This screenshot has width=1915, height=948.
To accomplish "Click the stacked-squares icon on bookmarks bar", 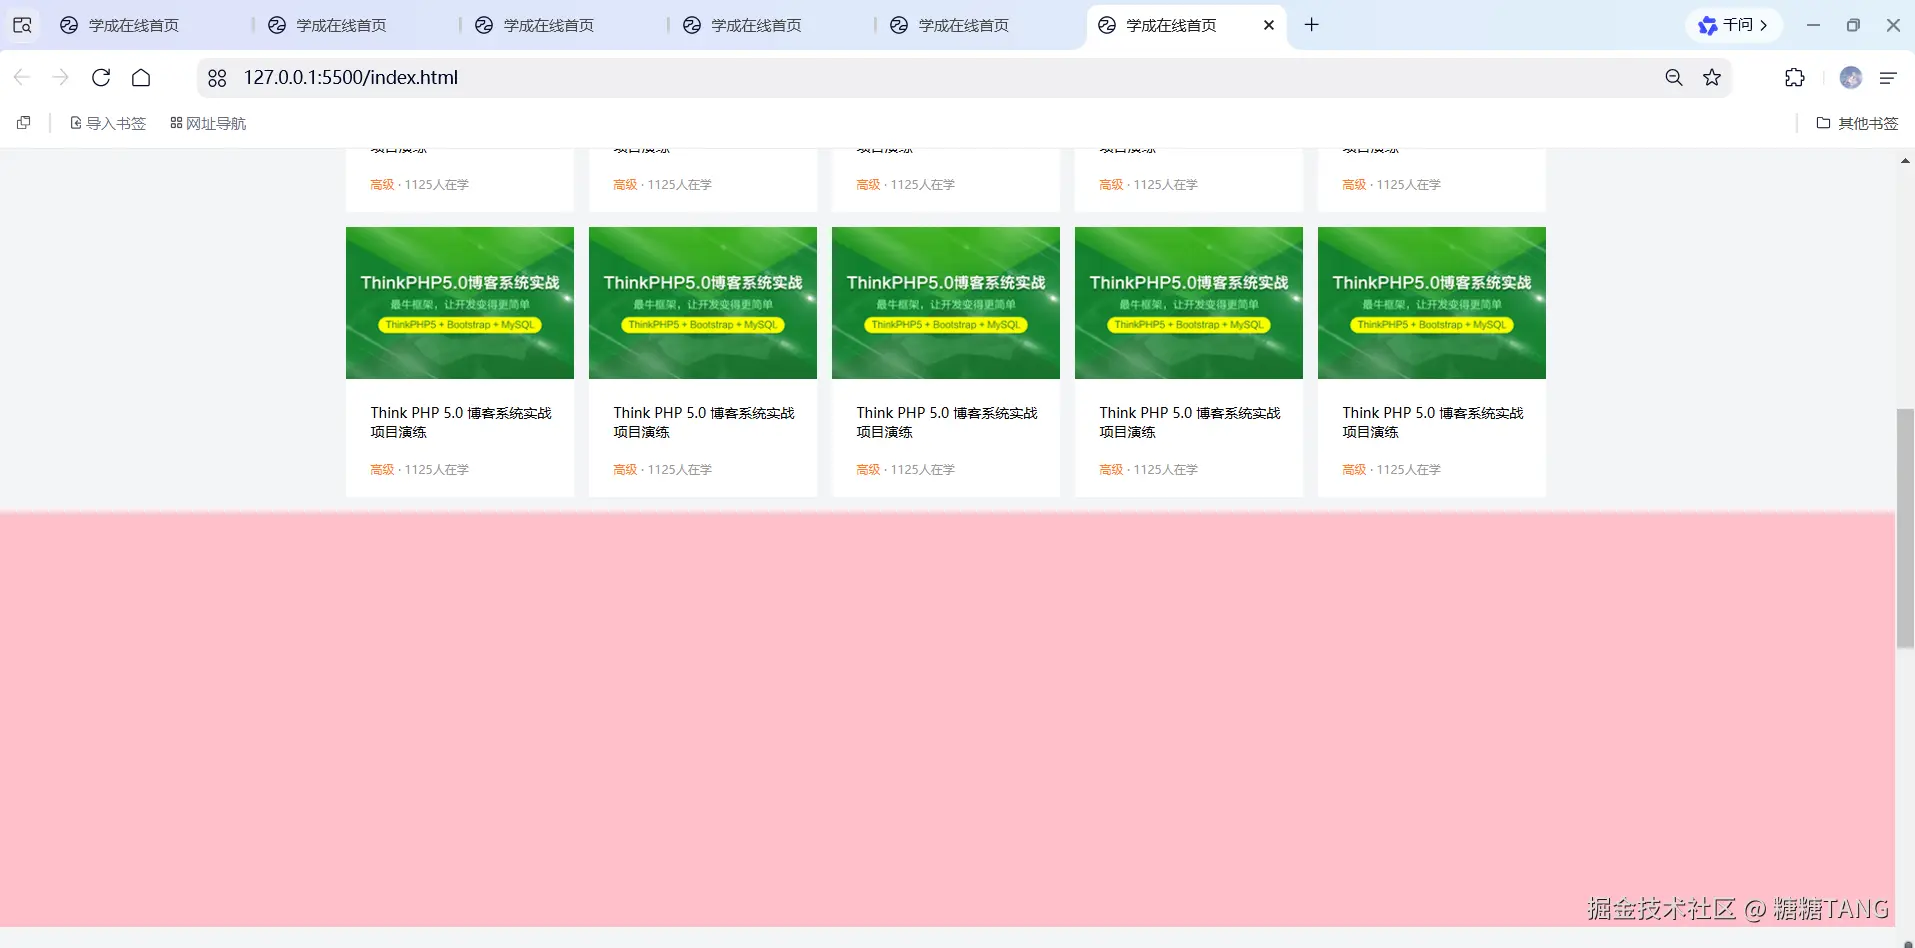I will 24,123.
